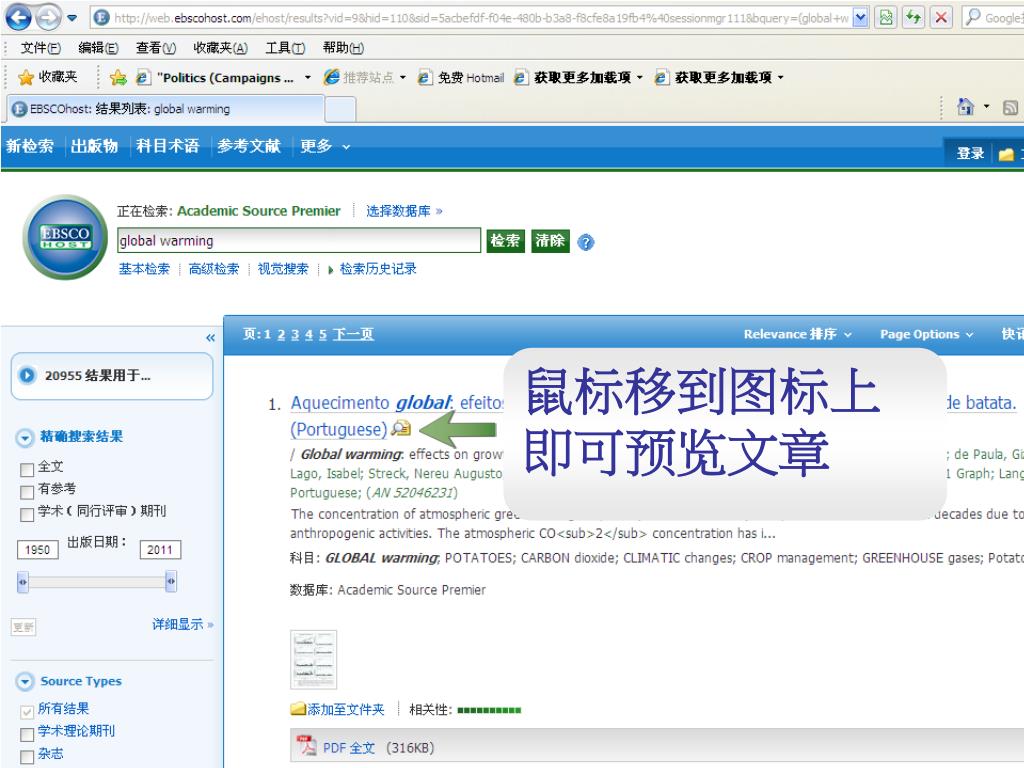The image size is (1024, 768).
Task: Click the 收藏夹 favorites star button
Action: coord(48,77)
